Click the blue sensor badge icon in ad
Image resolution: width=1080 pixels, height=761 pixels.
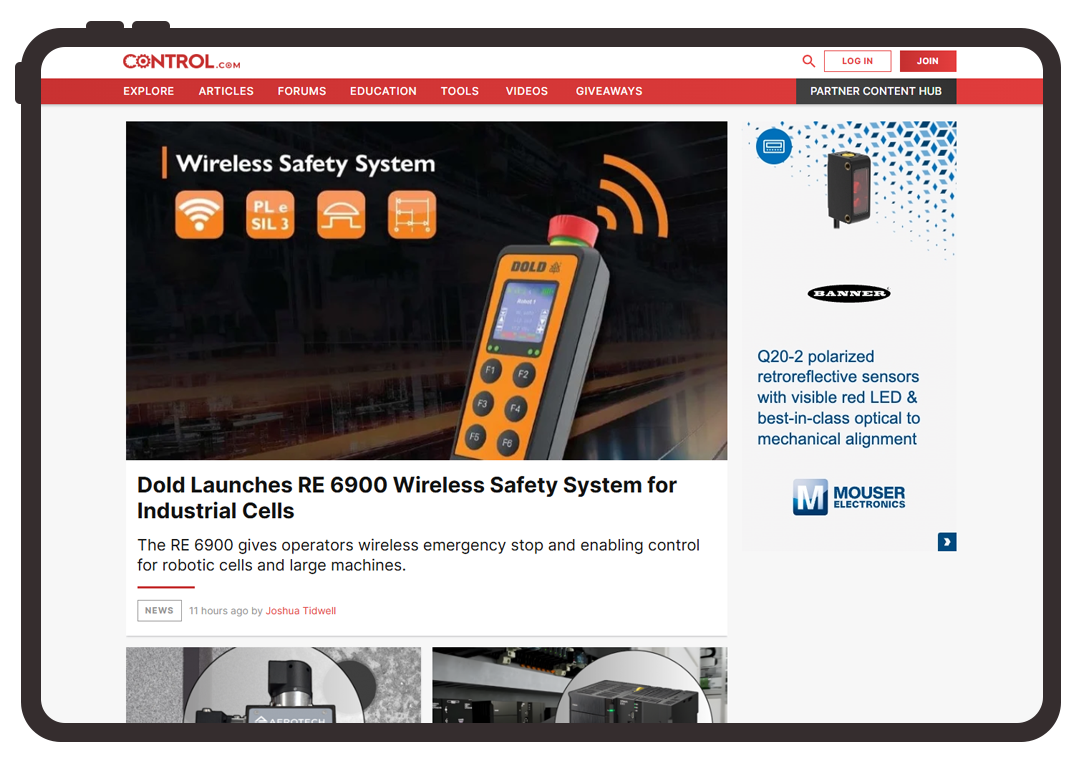tap(774, 146)
